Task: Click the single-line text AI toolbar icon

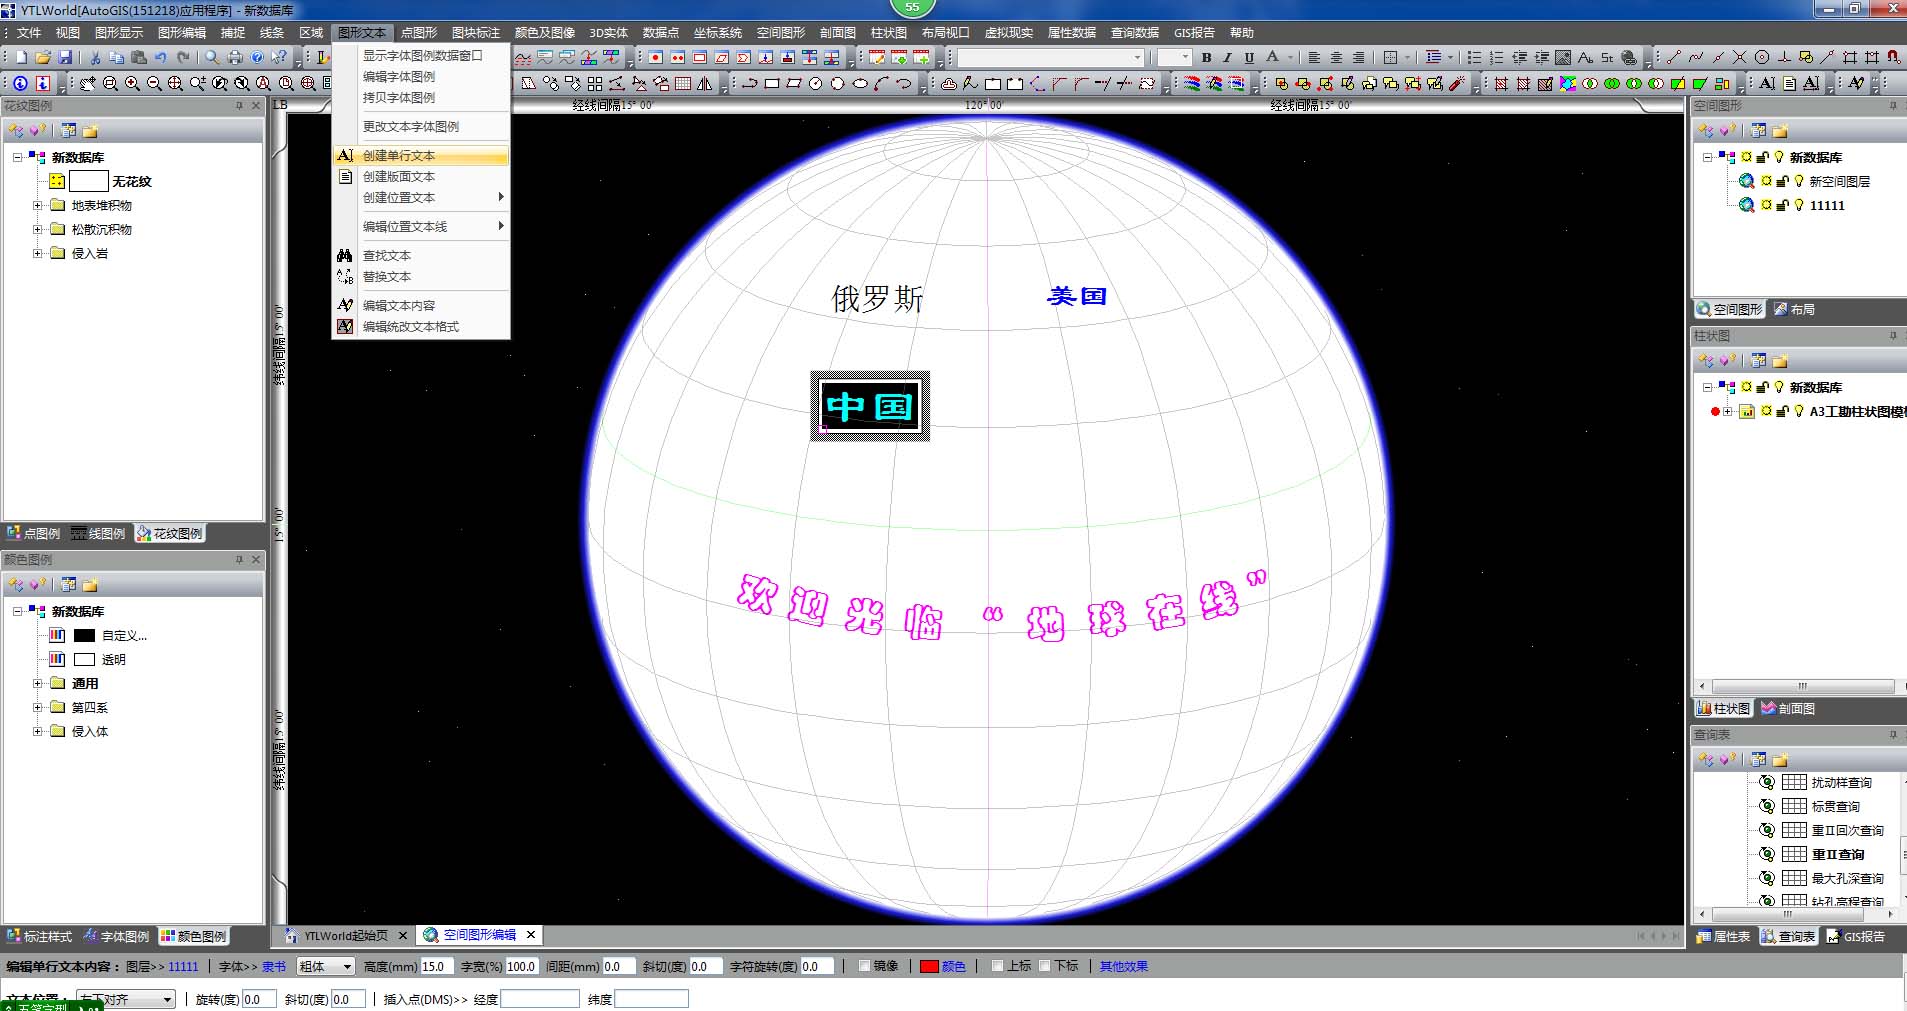Action: click(1767, 84)
